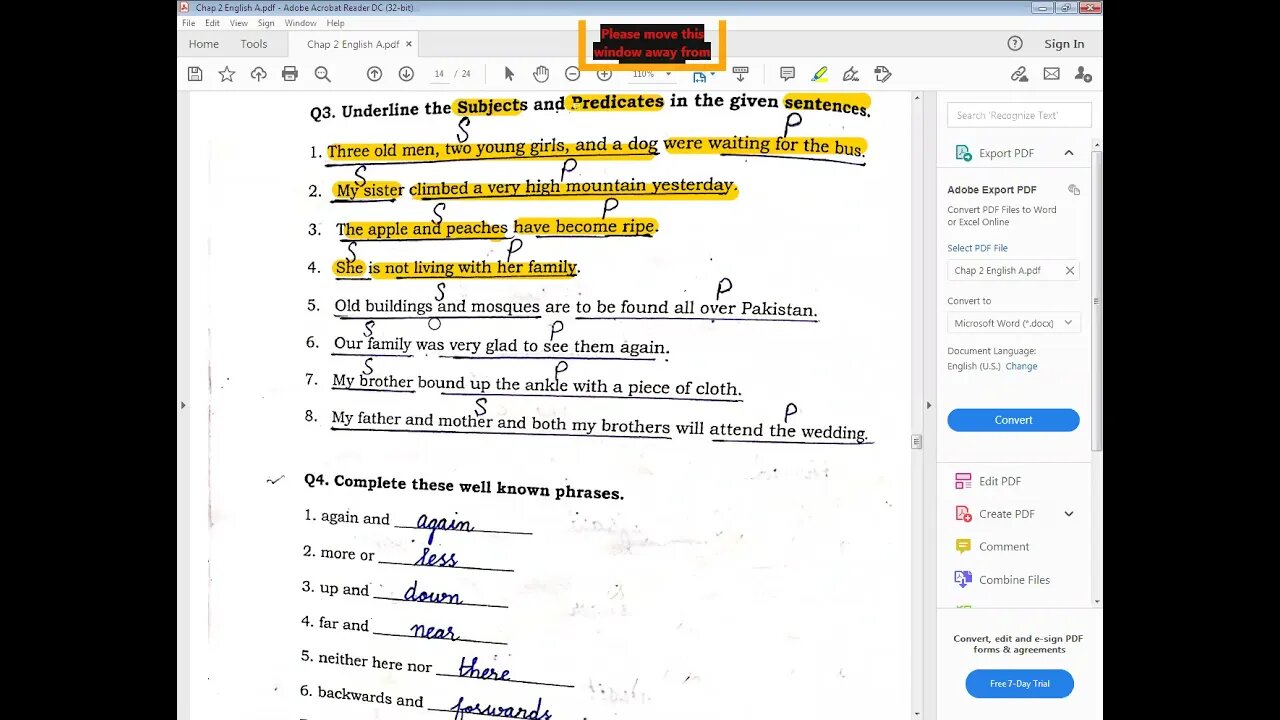Click the Select PDF File link
This screenshot has height=720, width=1280.
[977, 248]
